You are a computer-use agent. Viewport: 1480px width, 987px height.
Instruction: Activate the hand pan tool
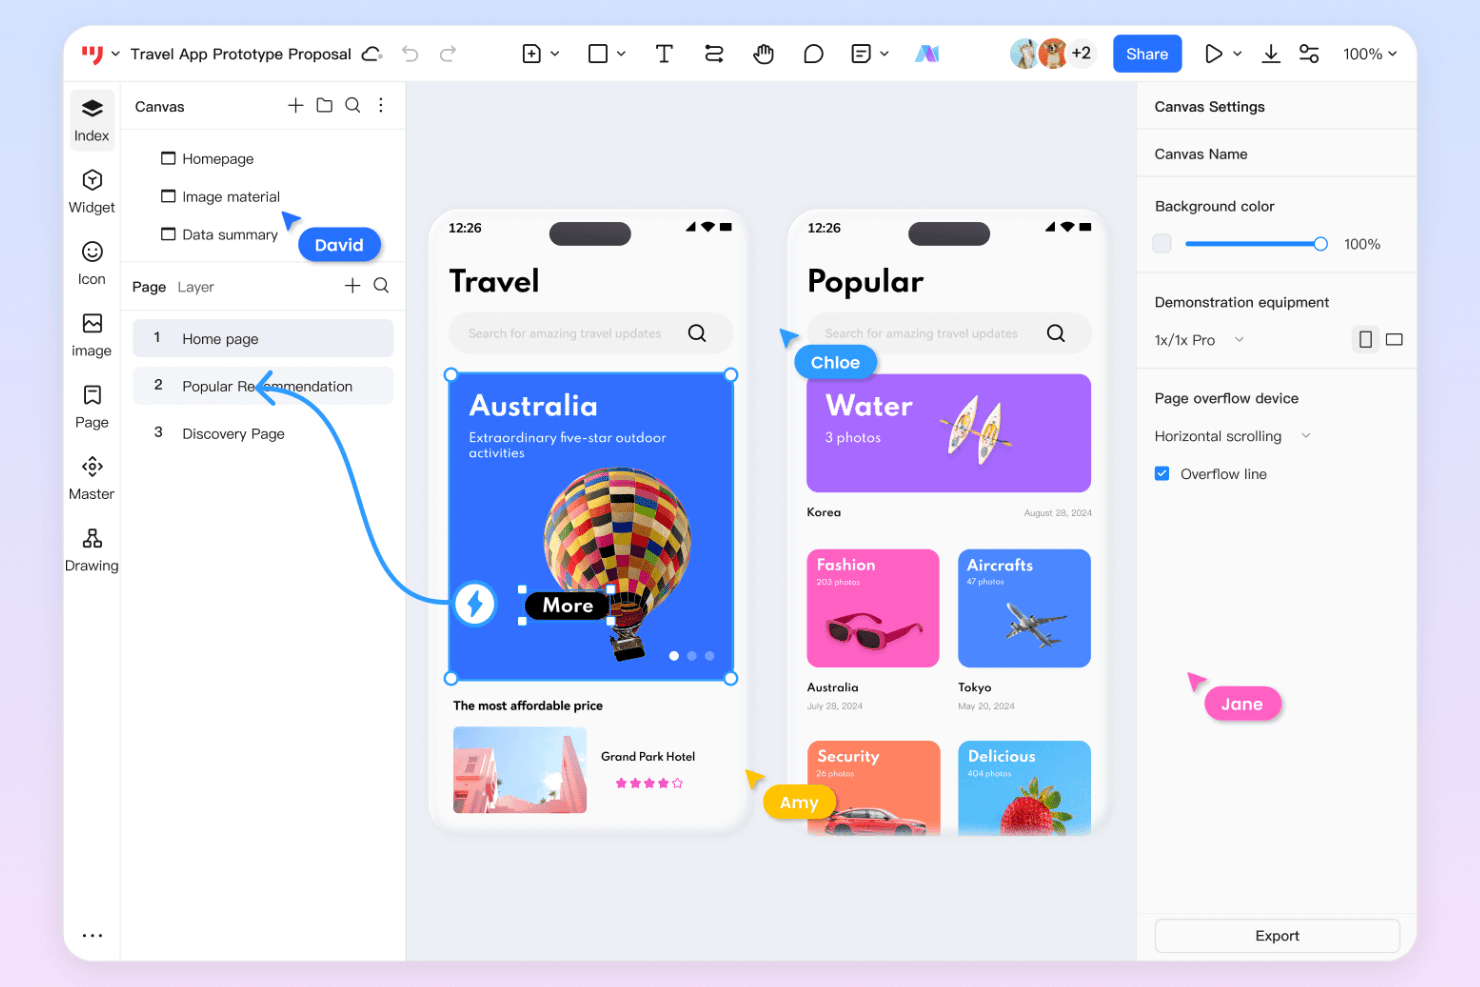[764, 54]
